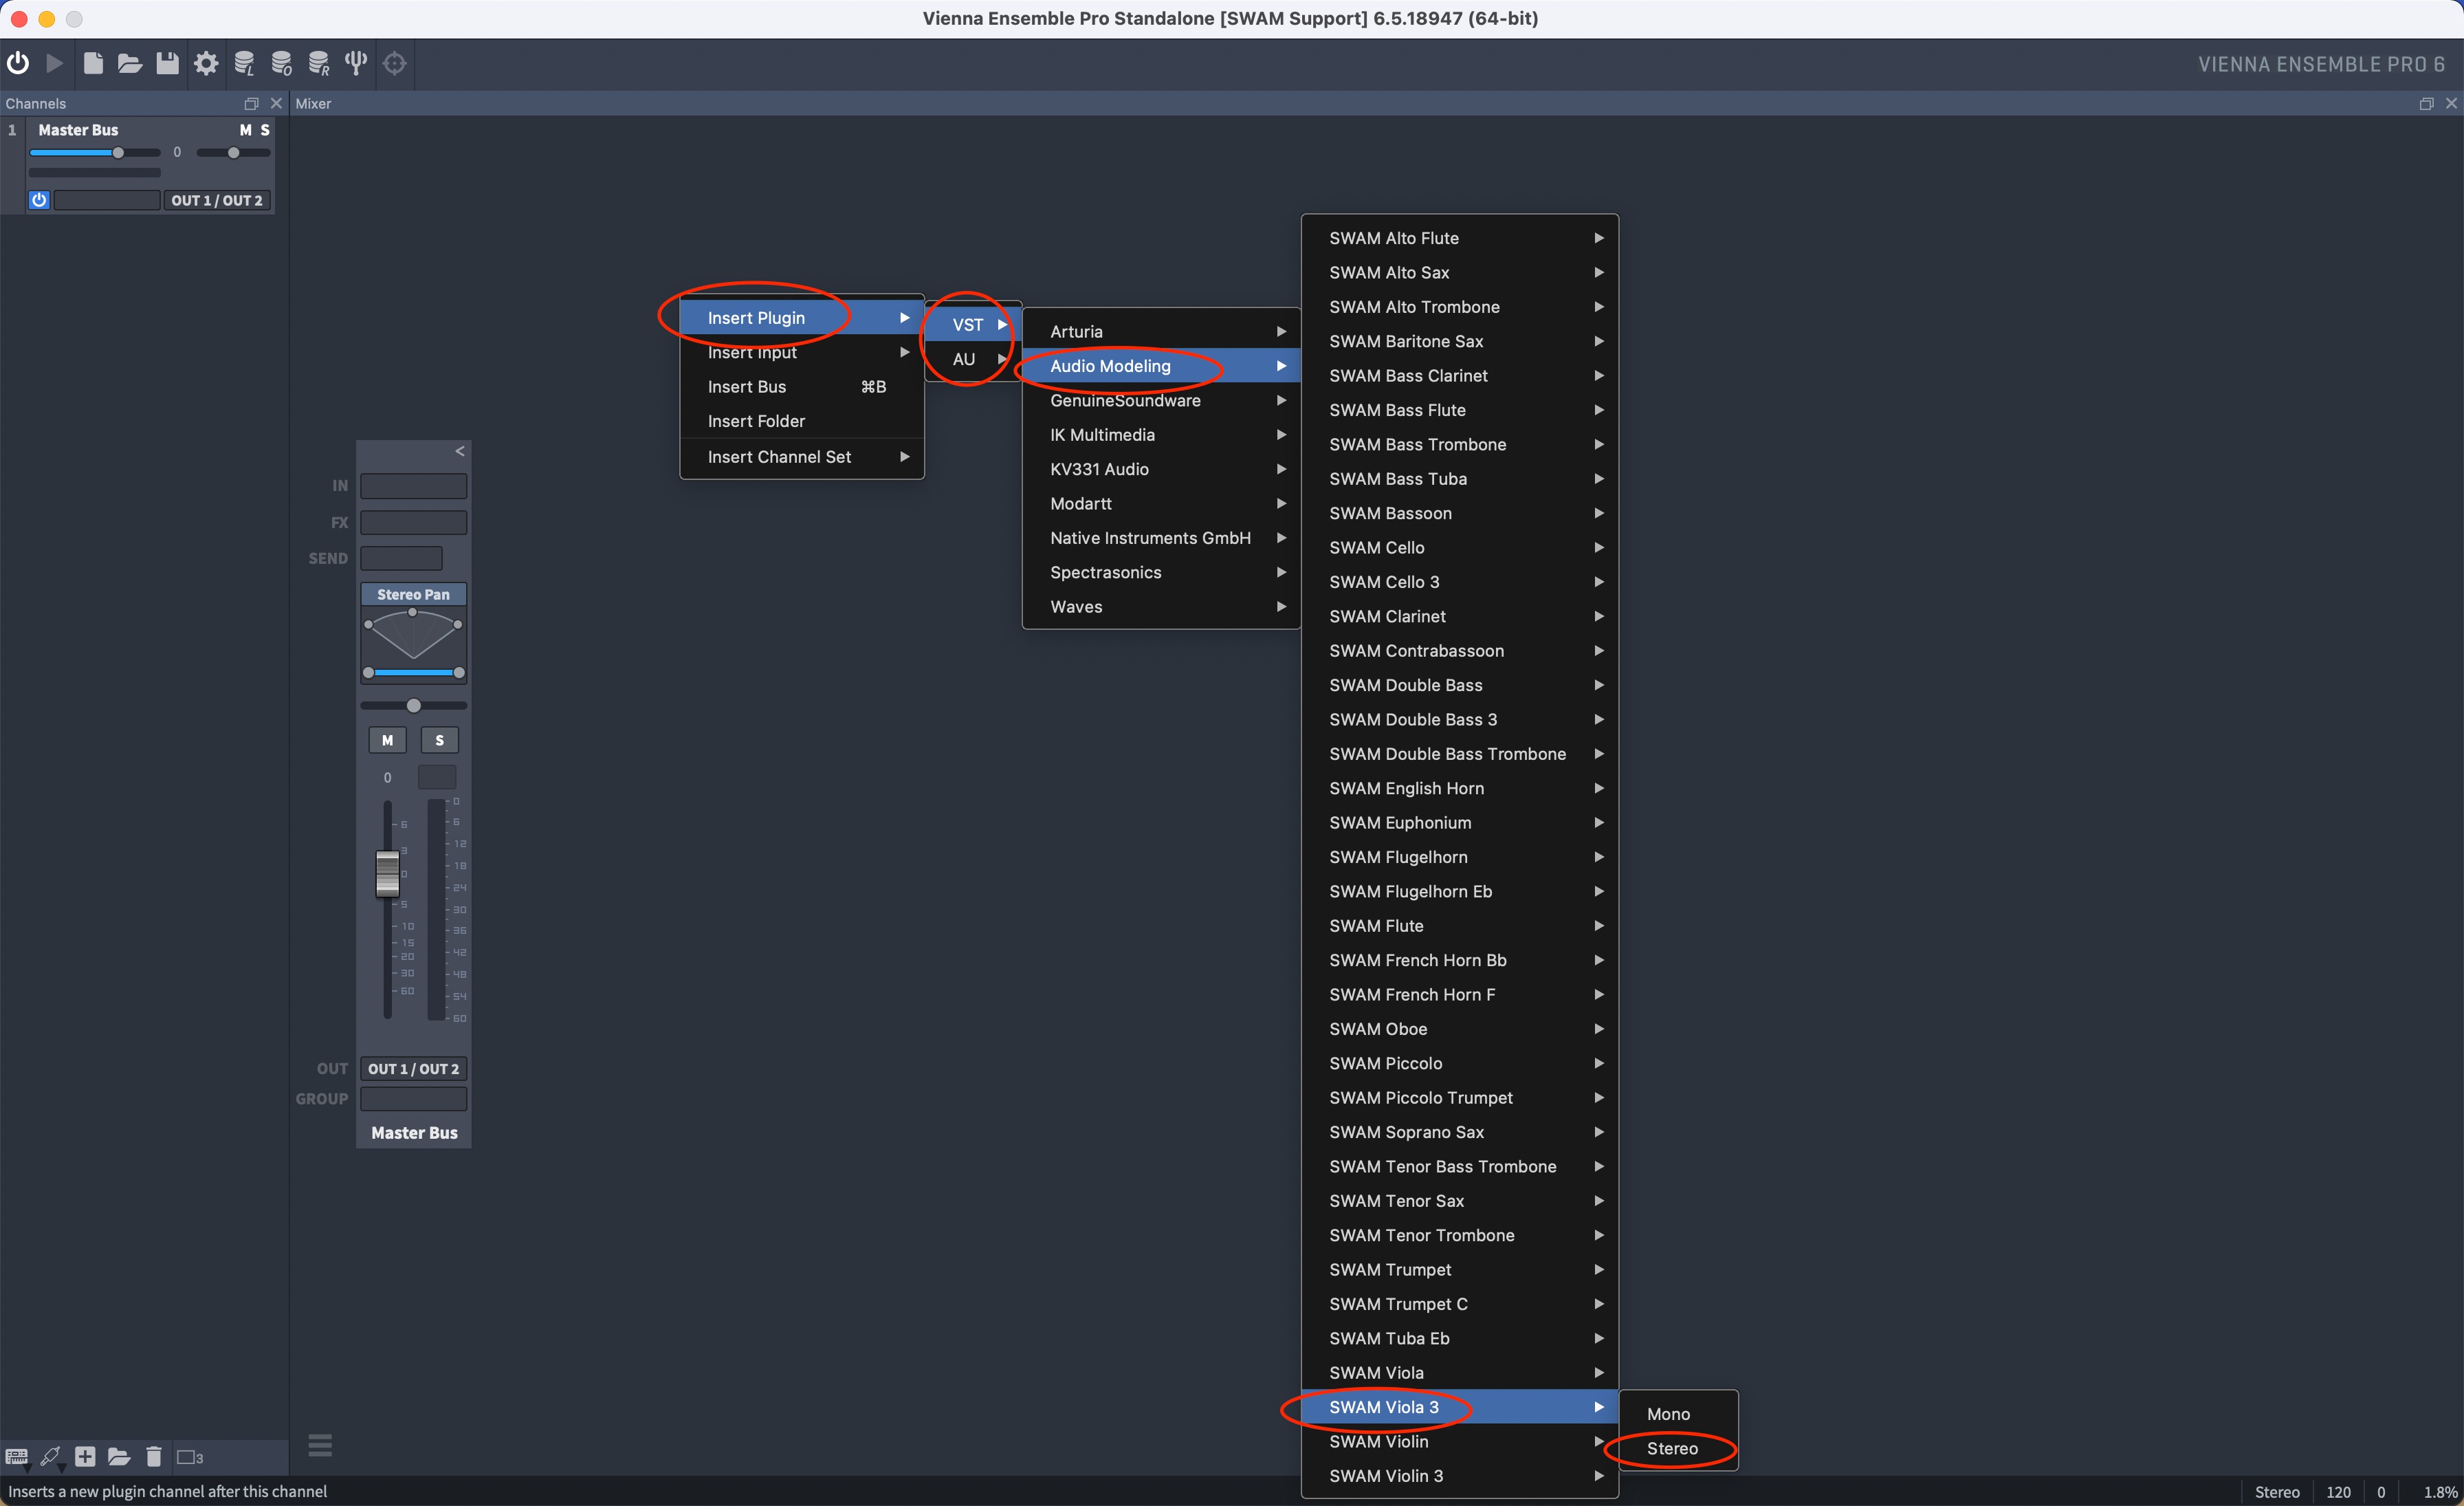Click the save project floppy icon
Image resolution: width=2464 pixels, height=1506 pixels.
(167, 63)
